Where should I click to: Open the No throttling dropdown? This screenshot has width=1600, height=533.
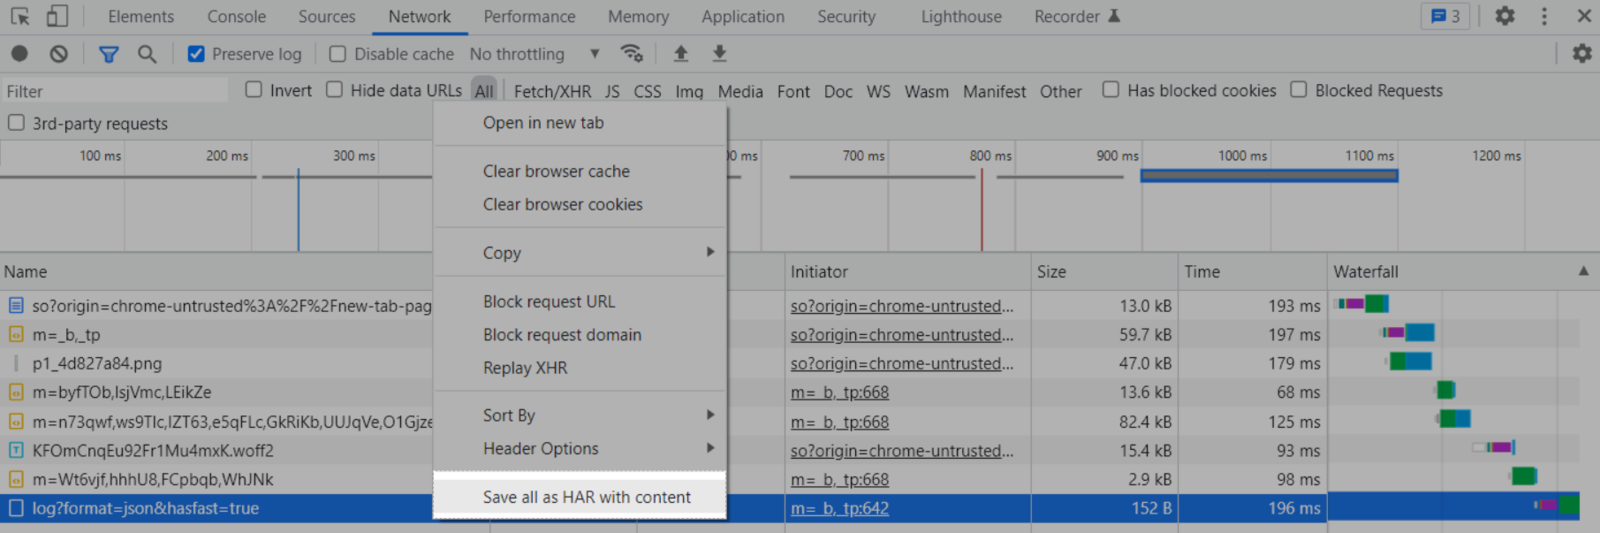click(x=534, y=54)
